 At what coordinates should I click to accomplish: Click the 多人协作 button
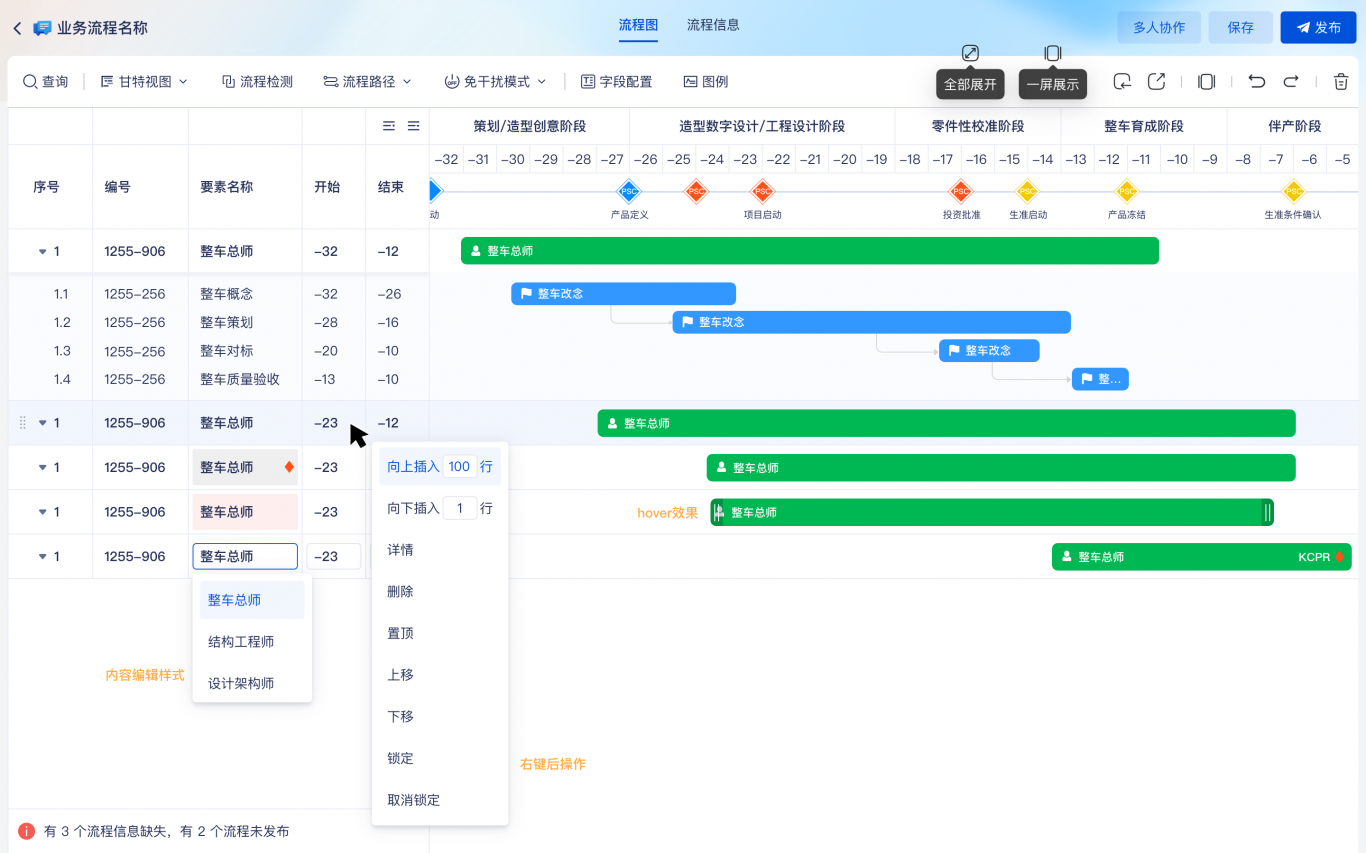1159,28
